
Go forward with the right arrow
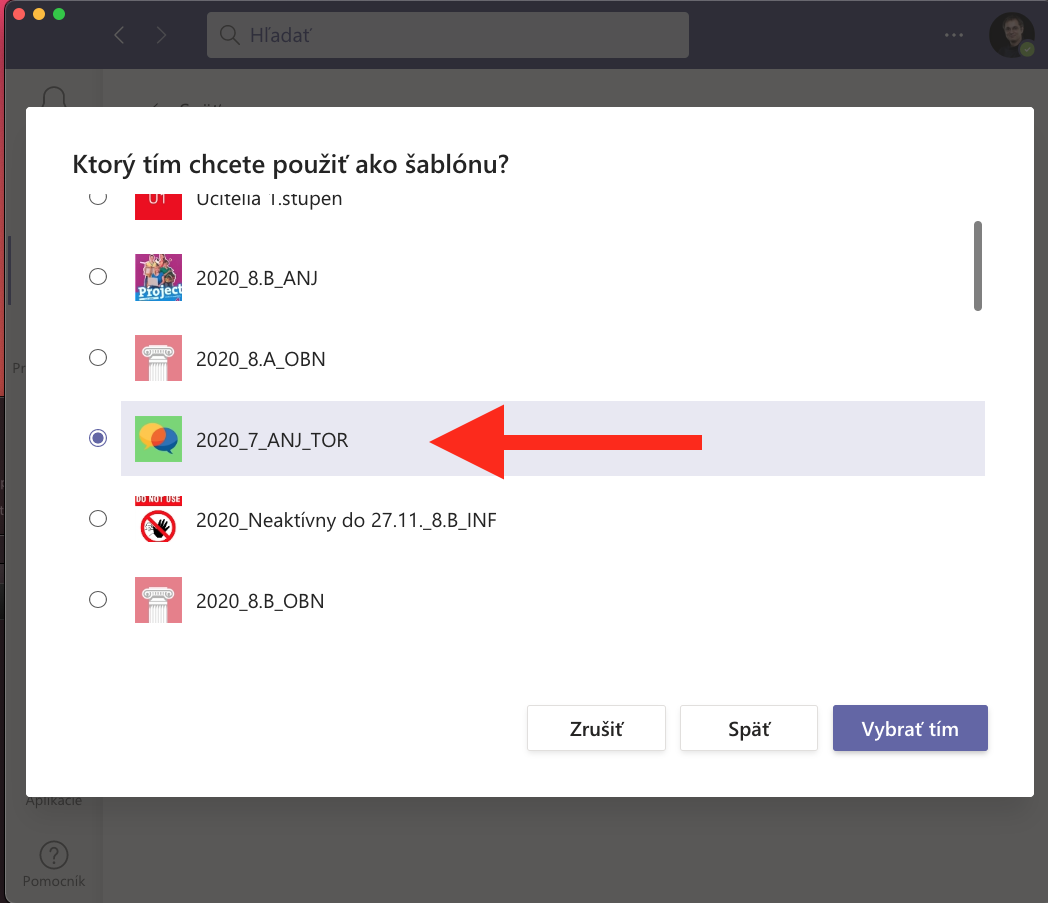162,36
